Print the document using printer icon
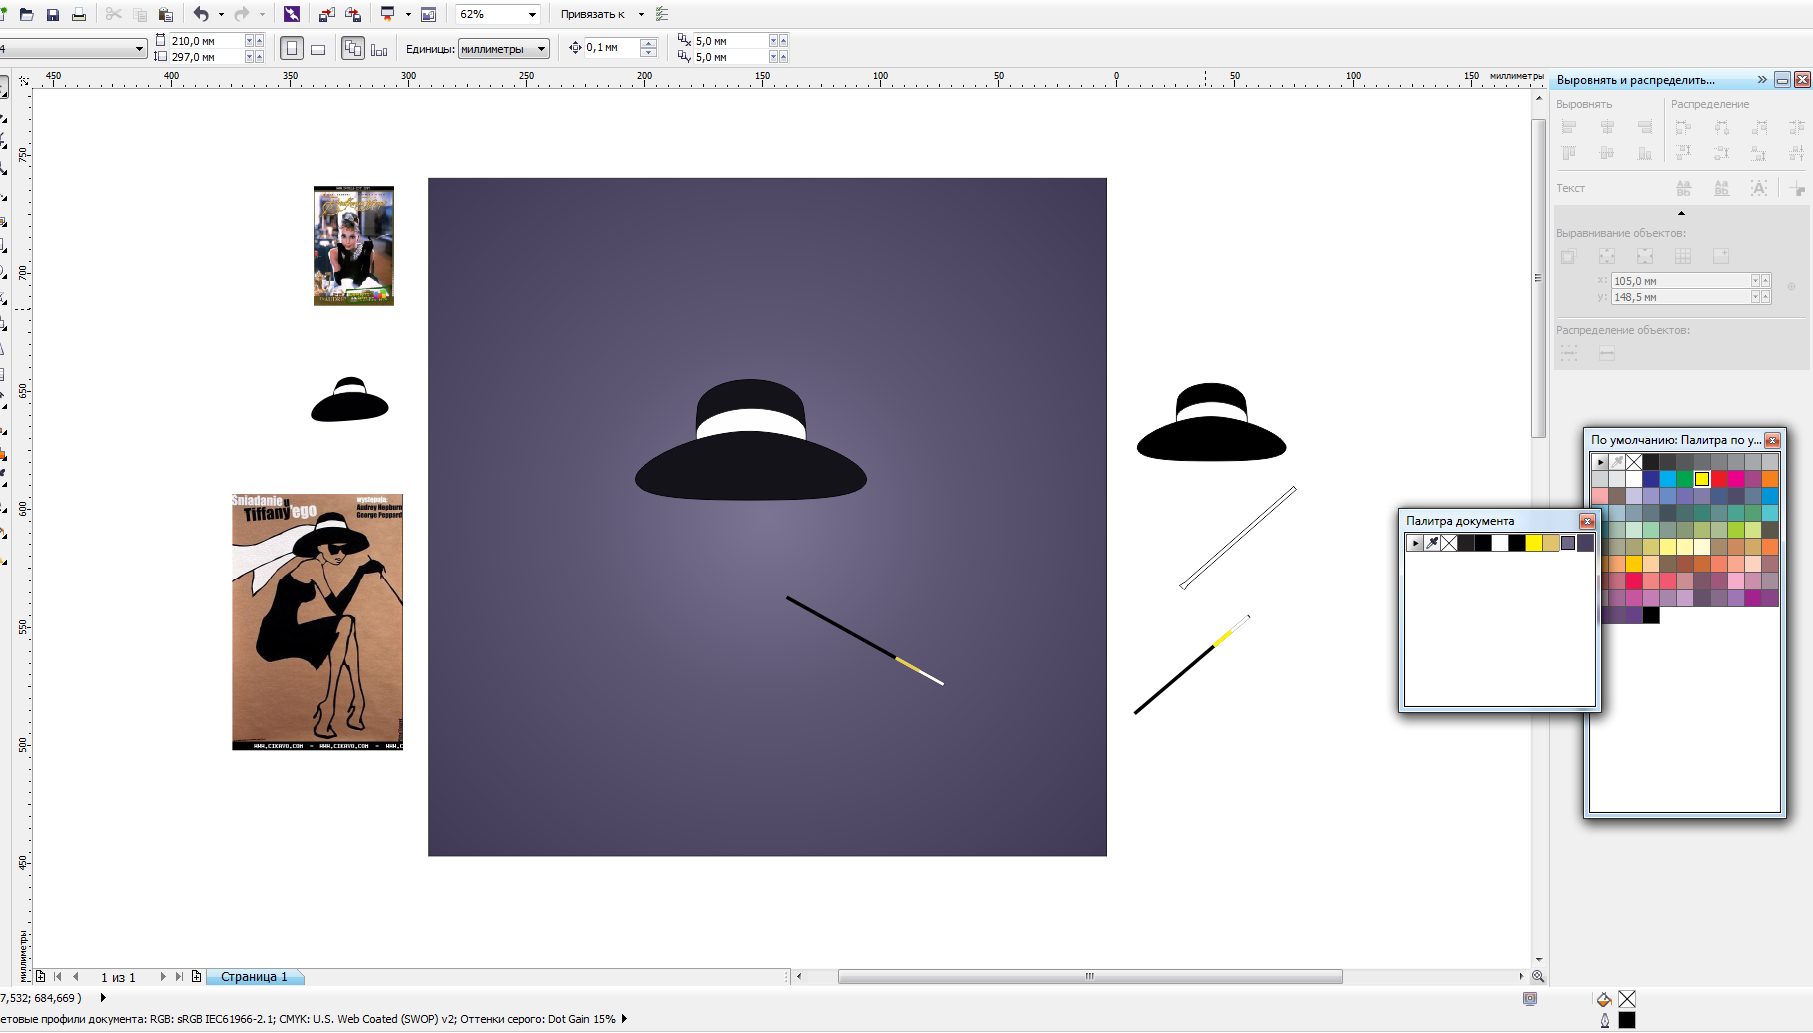The width and height of the screenshot is (1813, 1033). pyautogui.click(x=79, y=14)
